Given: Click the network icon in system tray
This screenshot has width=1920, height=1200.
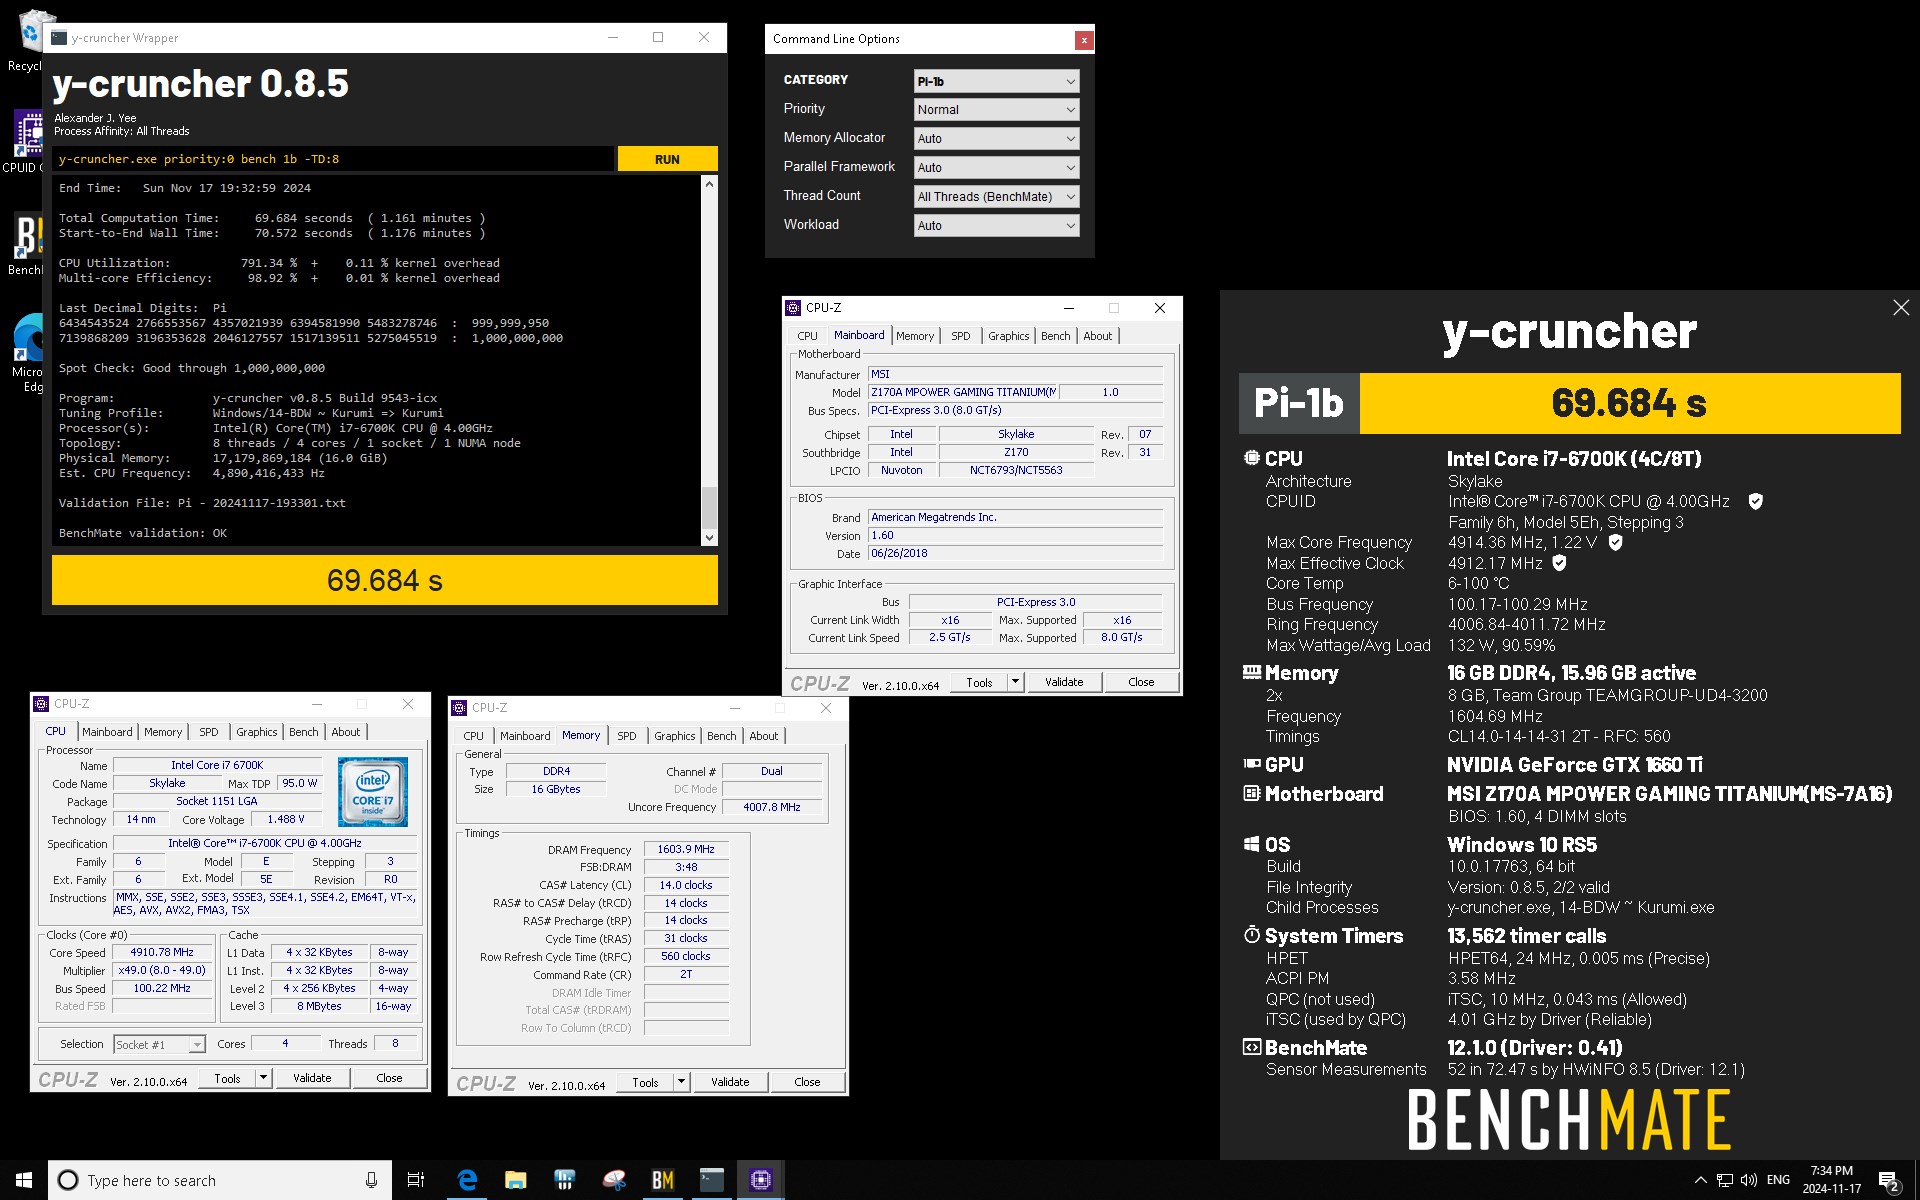Looking at the screenshot, I should coord(1725,1180).
